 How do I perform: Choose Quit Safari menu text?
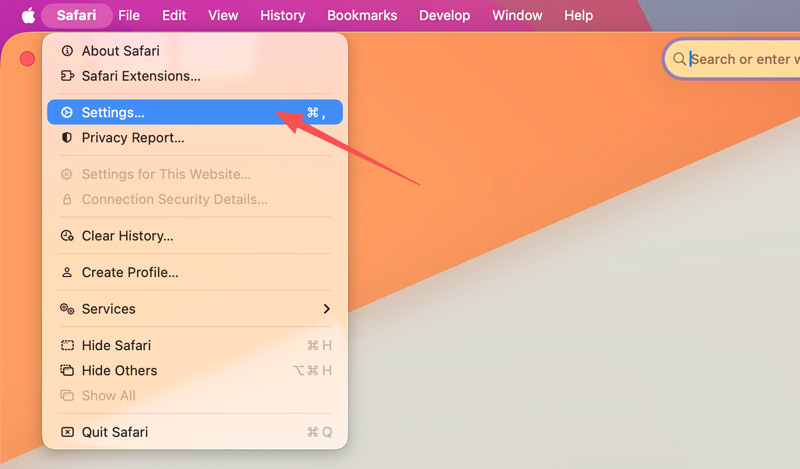[115, 432]
